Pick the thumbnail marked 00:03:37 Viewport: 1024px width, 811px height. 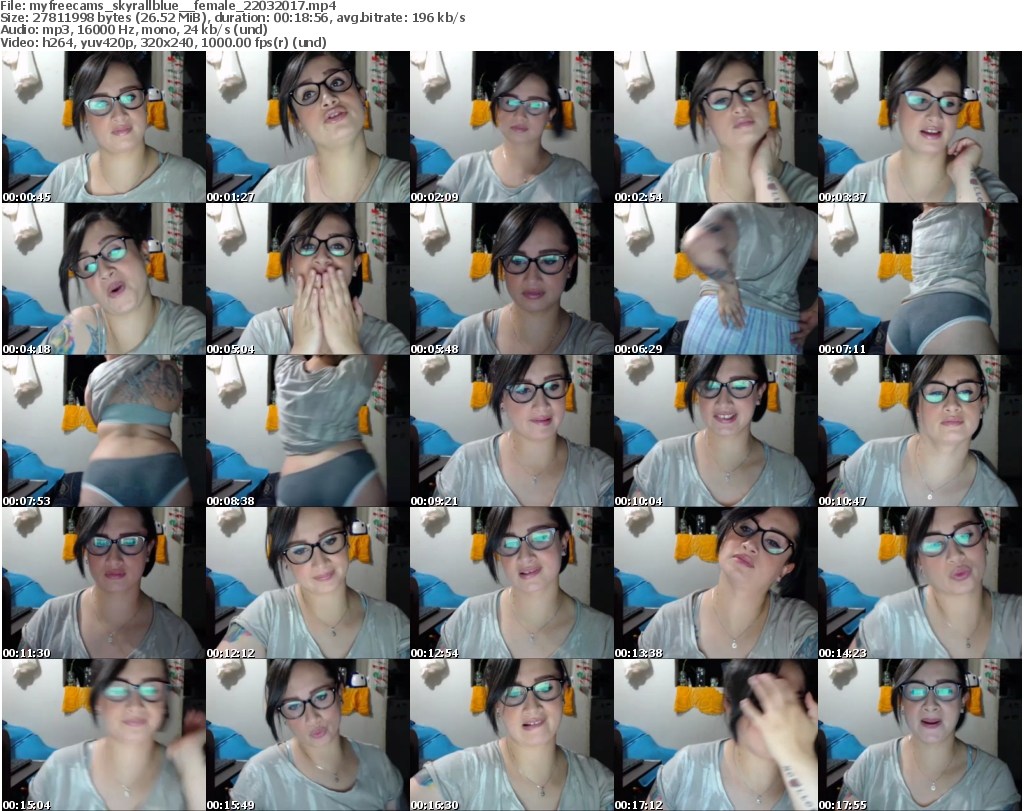(920, 127)
